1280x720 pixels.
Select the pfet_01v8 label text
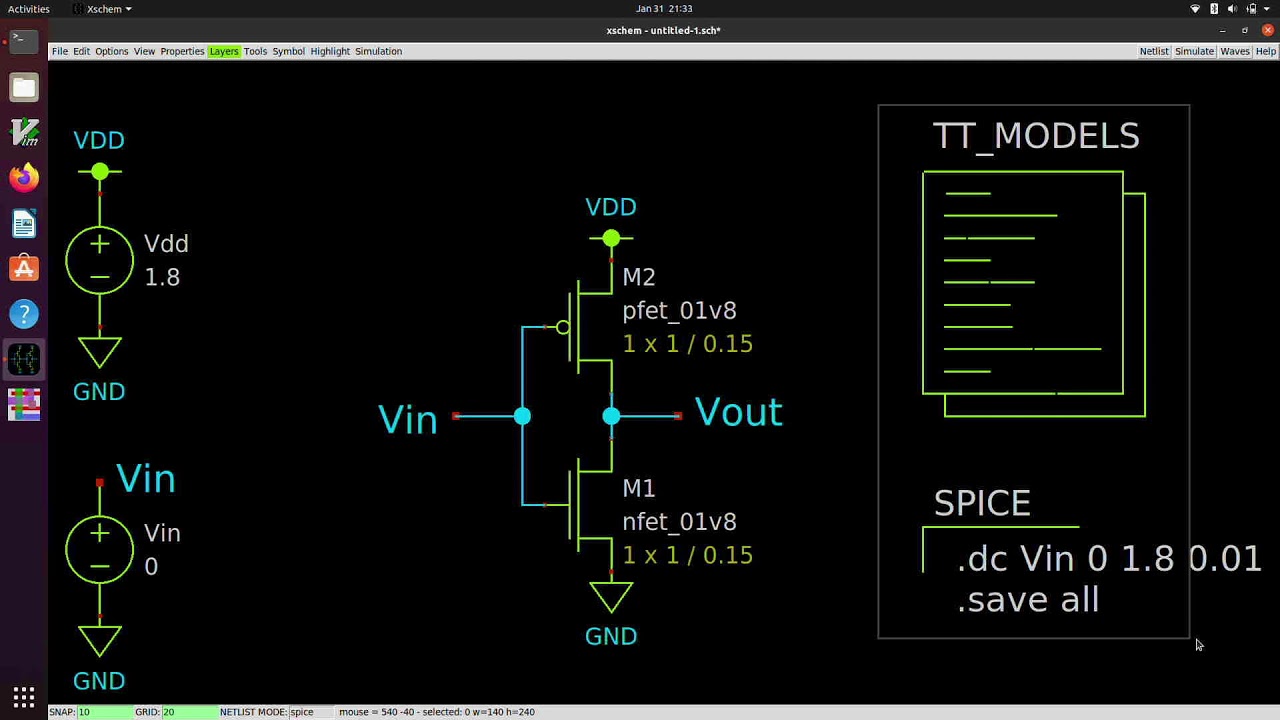679,311
